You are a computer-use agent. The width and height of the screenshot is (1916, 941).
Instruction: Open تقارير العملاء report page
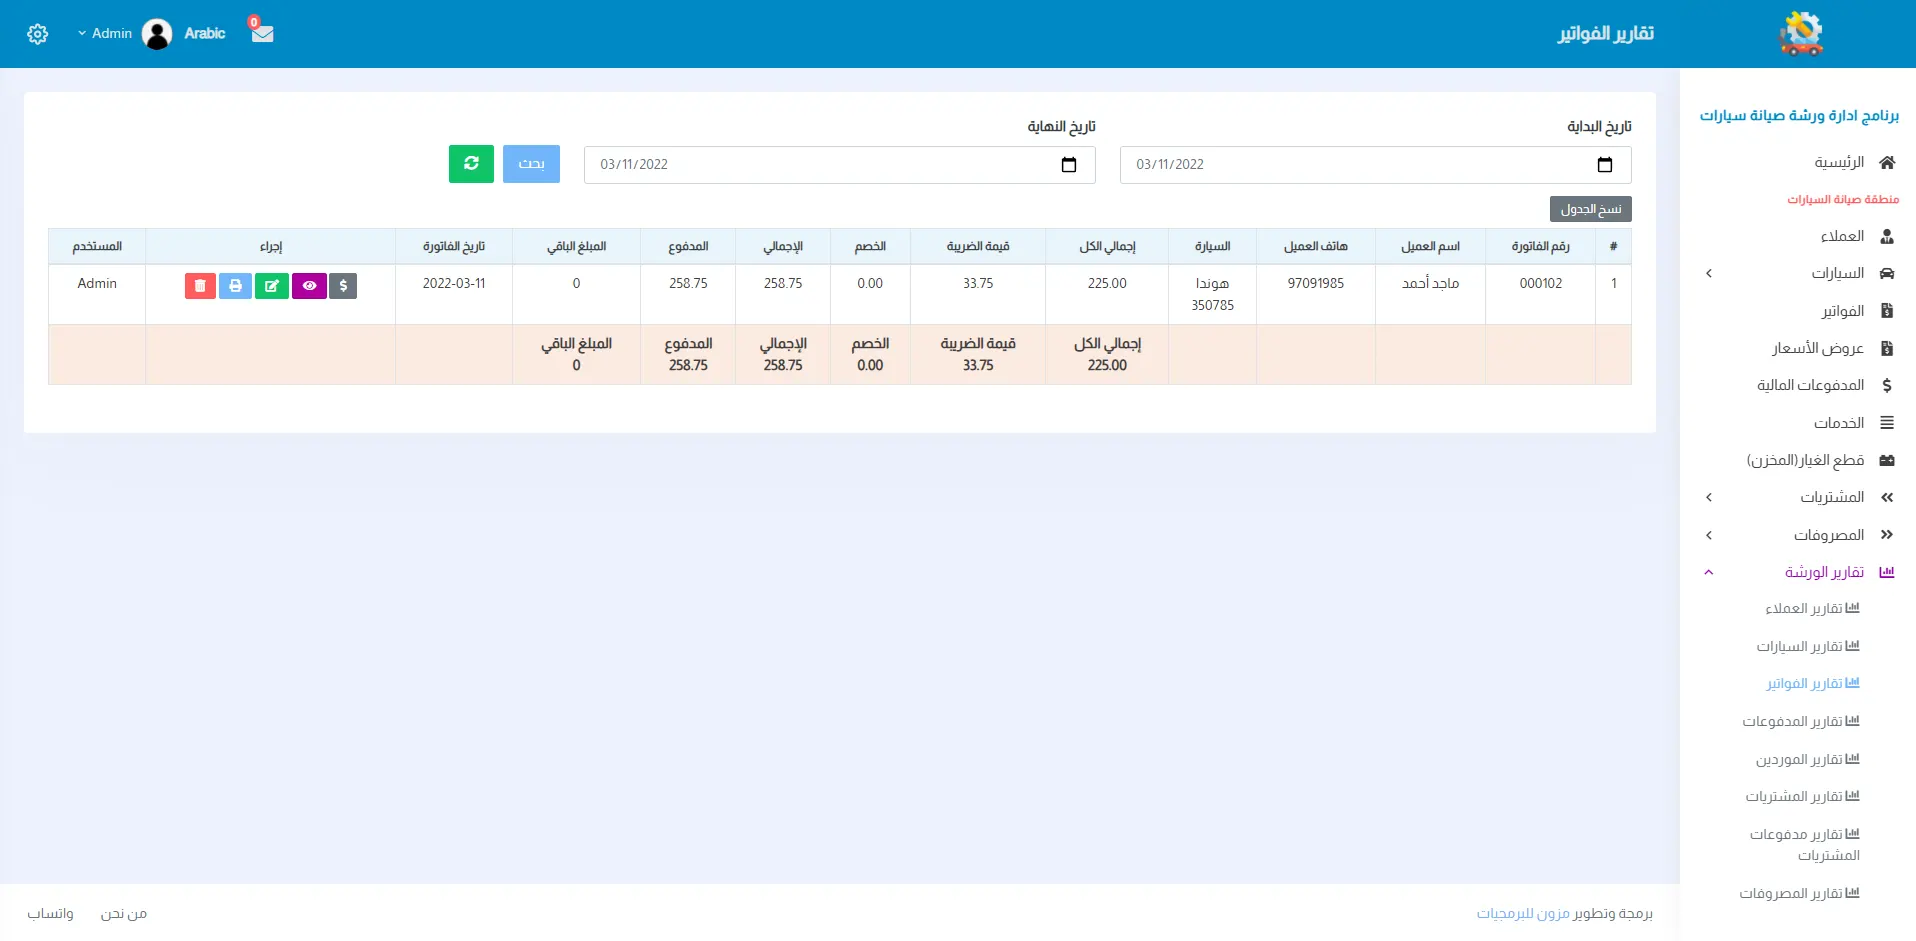coord(1811,609)
